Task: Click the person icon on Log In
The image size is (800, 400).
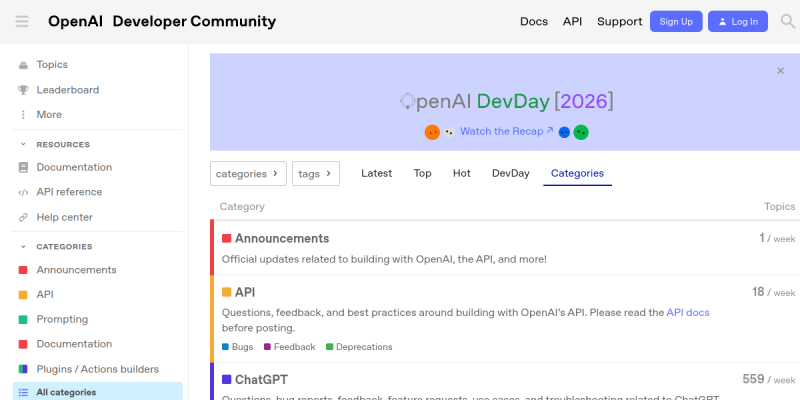Action: tap(722, 22)
